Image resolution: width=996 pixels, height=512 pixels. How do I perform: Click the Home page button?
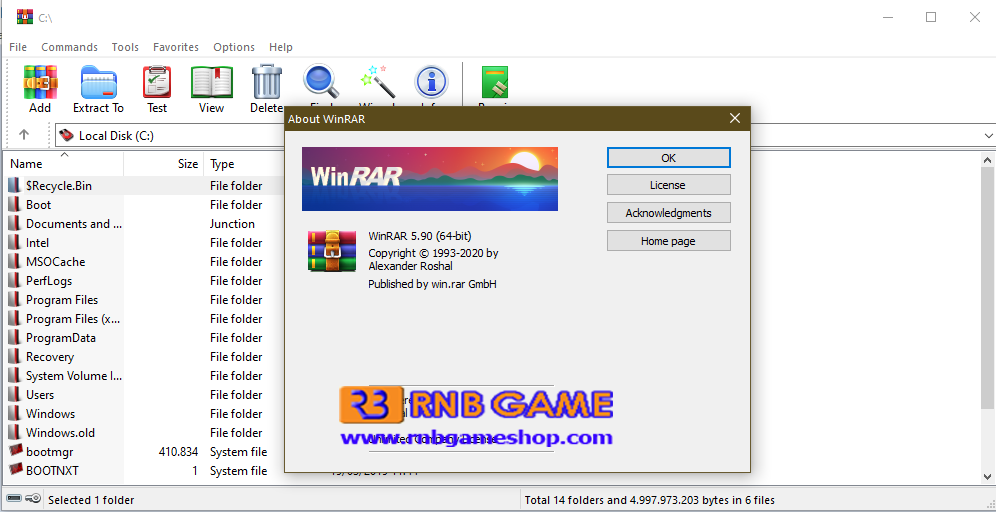click(668, 241)
